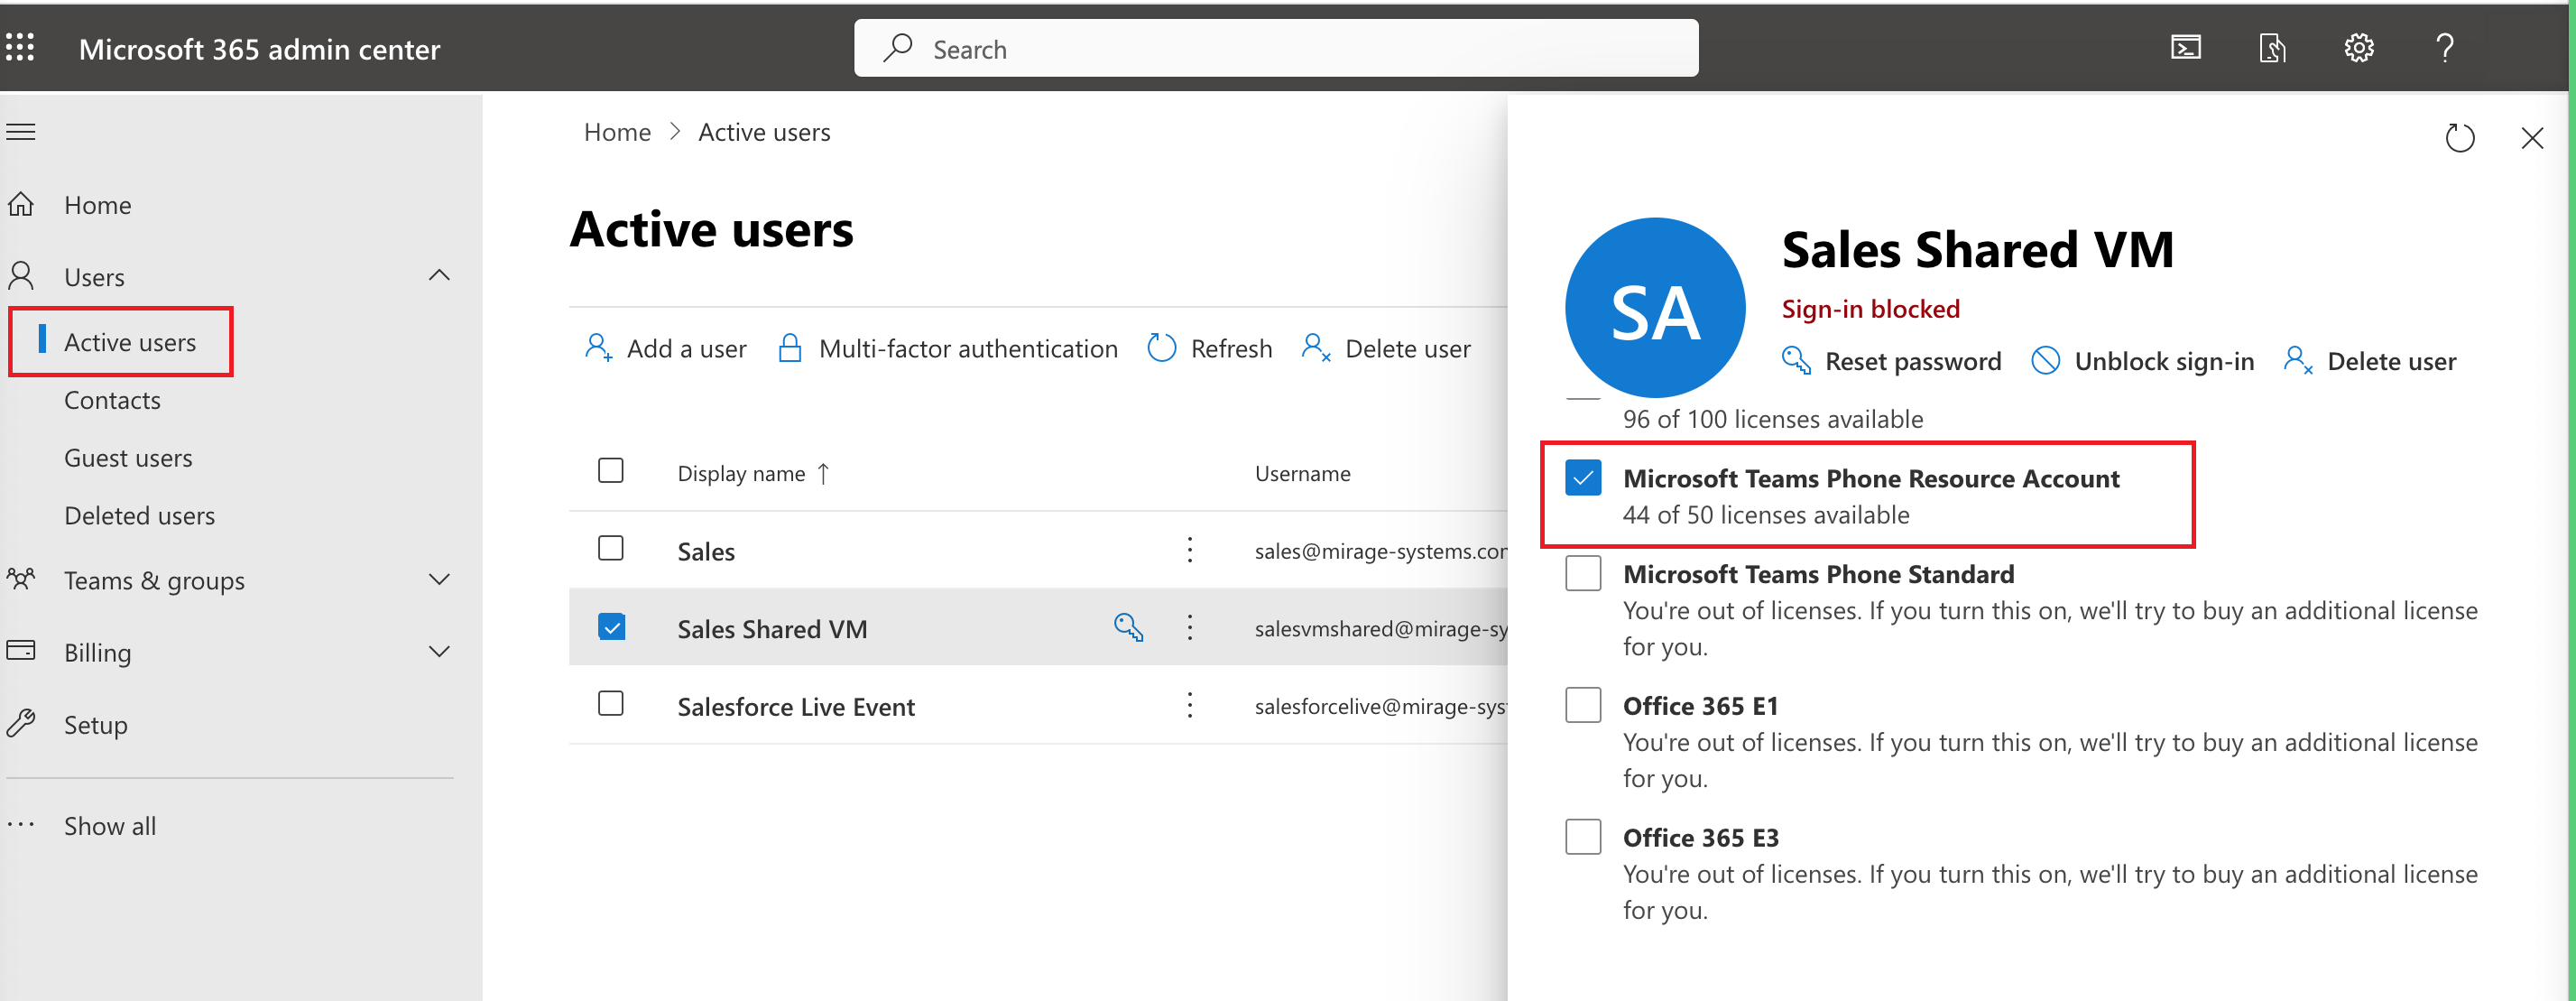
Task: Open Settings gear in the header
Action: 2358,48
